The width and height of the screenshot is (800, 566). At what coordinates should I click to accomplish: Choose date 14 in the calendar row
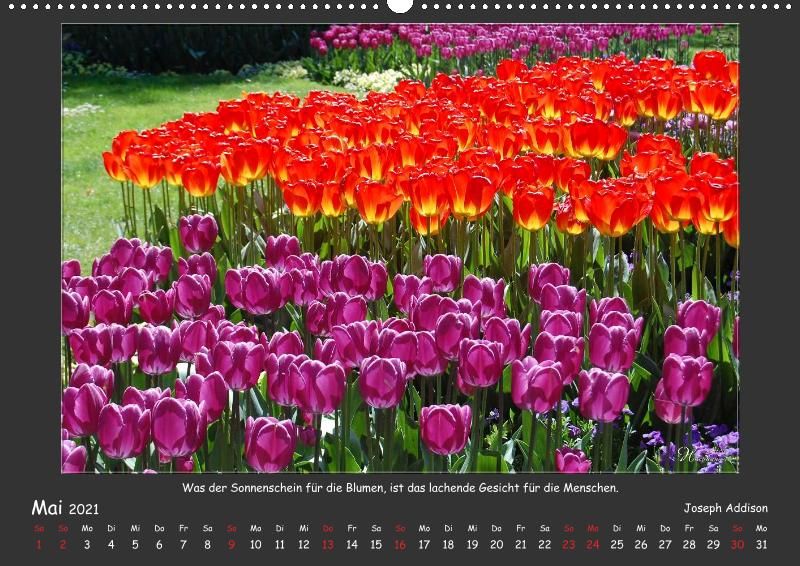pos(352,545)
